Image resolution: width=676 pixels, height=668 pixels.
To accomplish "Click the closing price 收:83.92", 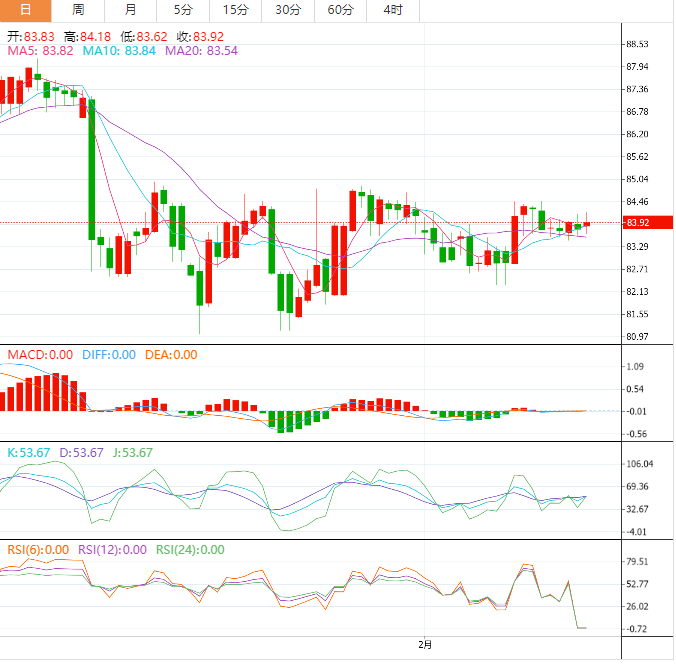I will pos(200,37).
